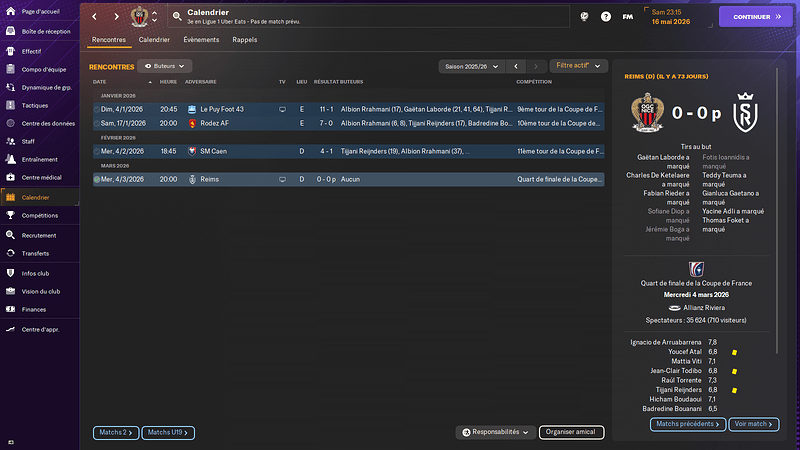
Task: Toggle checkbox on Le Puy Foot 43 row
Action: 96,109
